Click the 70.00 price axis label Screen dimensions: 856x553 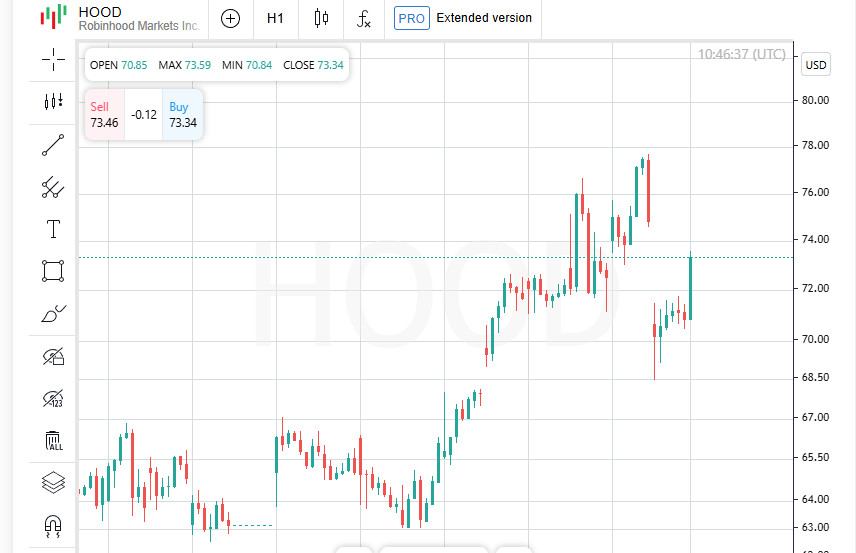[815, 339]
